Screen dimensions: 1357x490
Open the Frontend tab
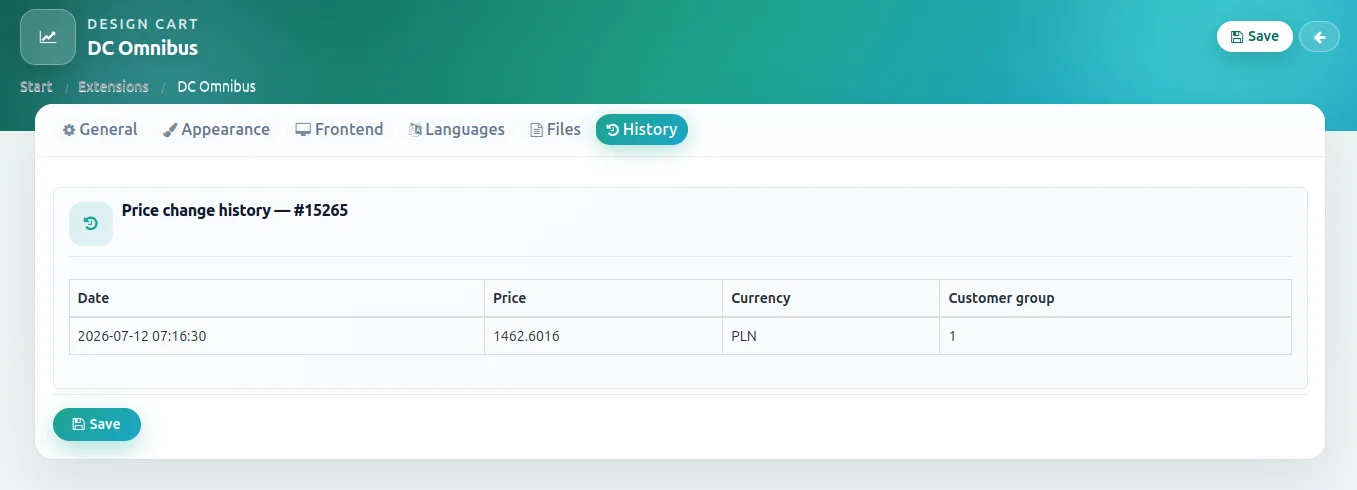pyautogui.click(x=339, y=130)
